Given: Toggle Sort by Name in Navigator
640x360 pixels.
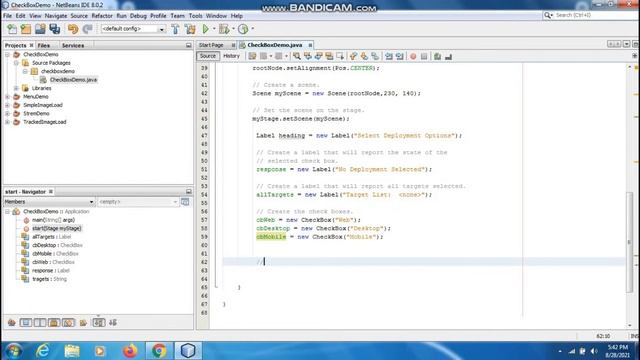Looking at the screenshot, I should (x=99, y=323).
